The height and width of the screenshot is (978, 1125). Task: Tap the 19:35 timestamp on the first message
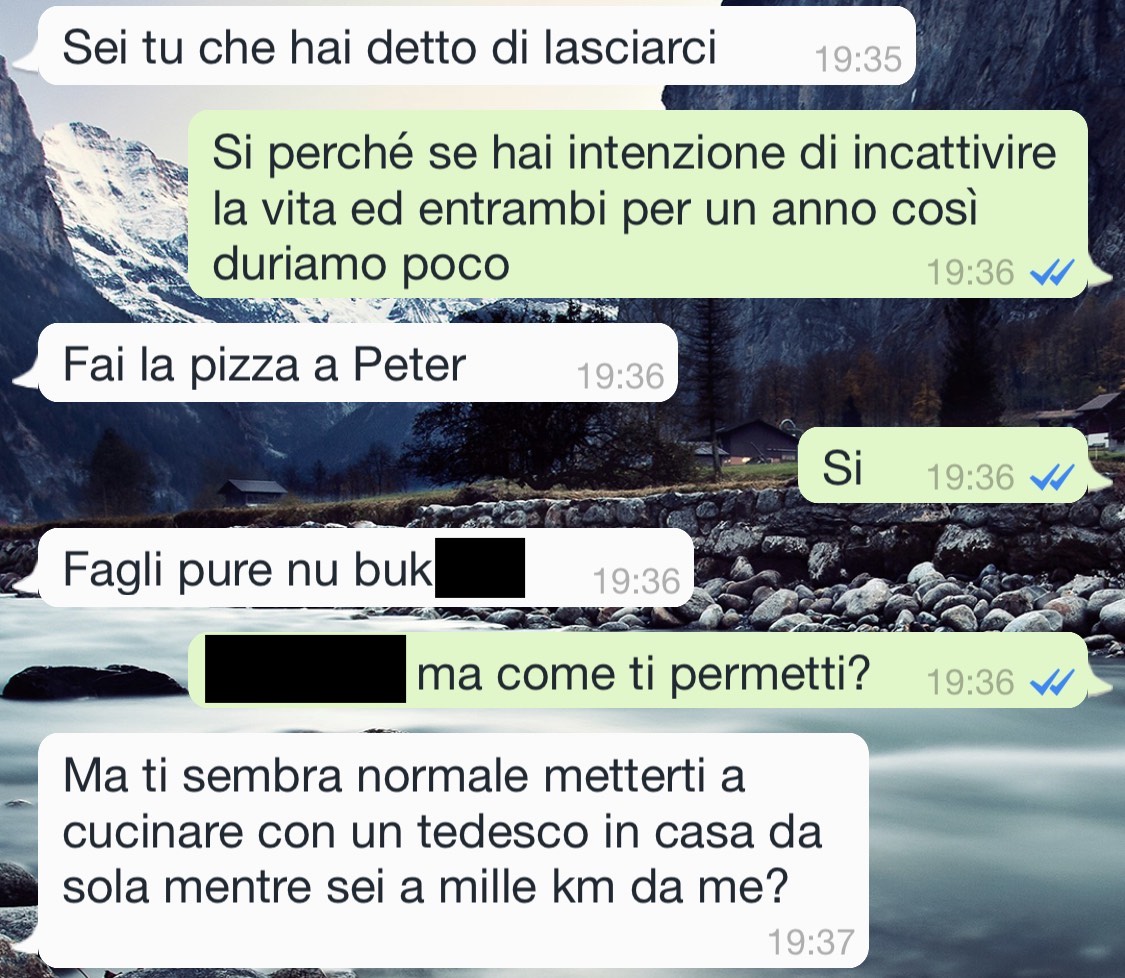pyautogui.click(x=858, y=59)
